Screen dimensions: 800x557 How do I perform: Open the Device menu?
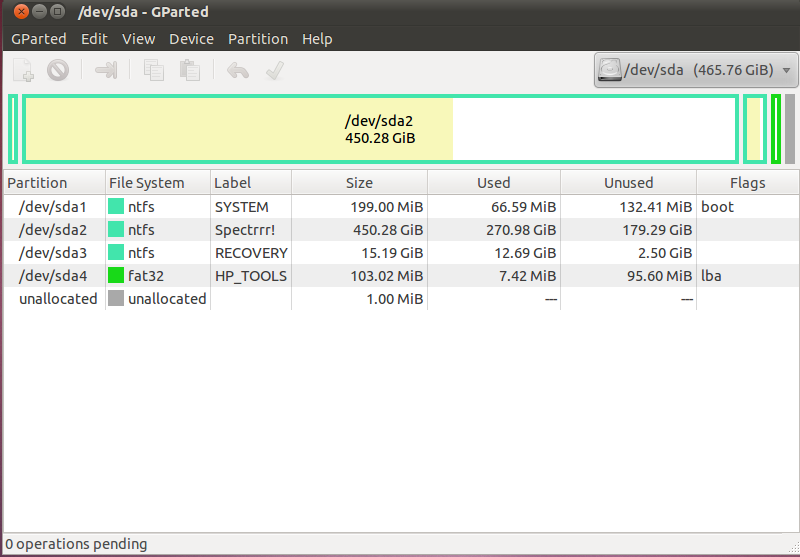tap(191, 39)
